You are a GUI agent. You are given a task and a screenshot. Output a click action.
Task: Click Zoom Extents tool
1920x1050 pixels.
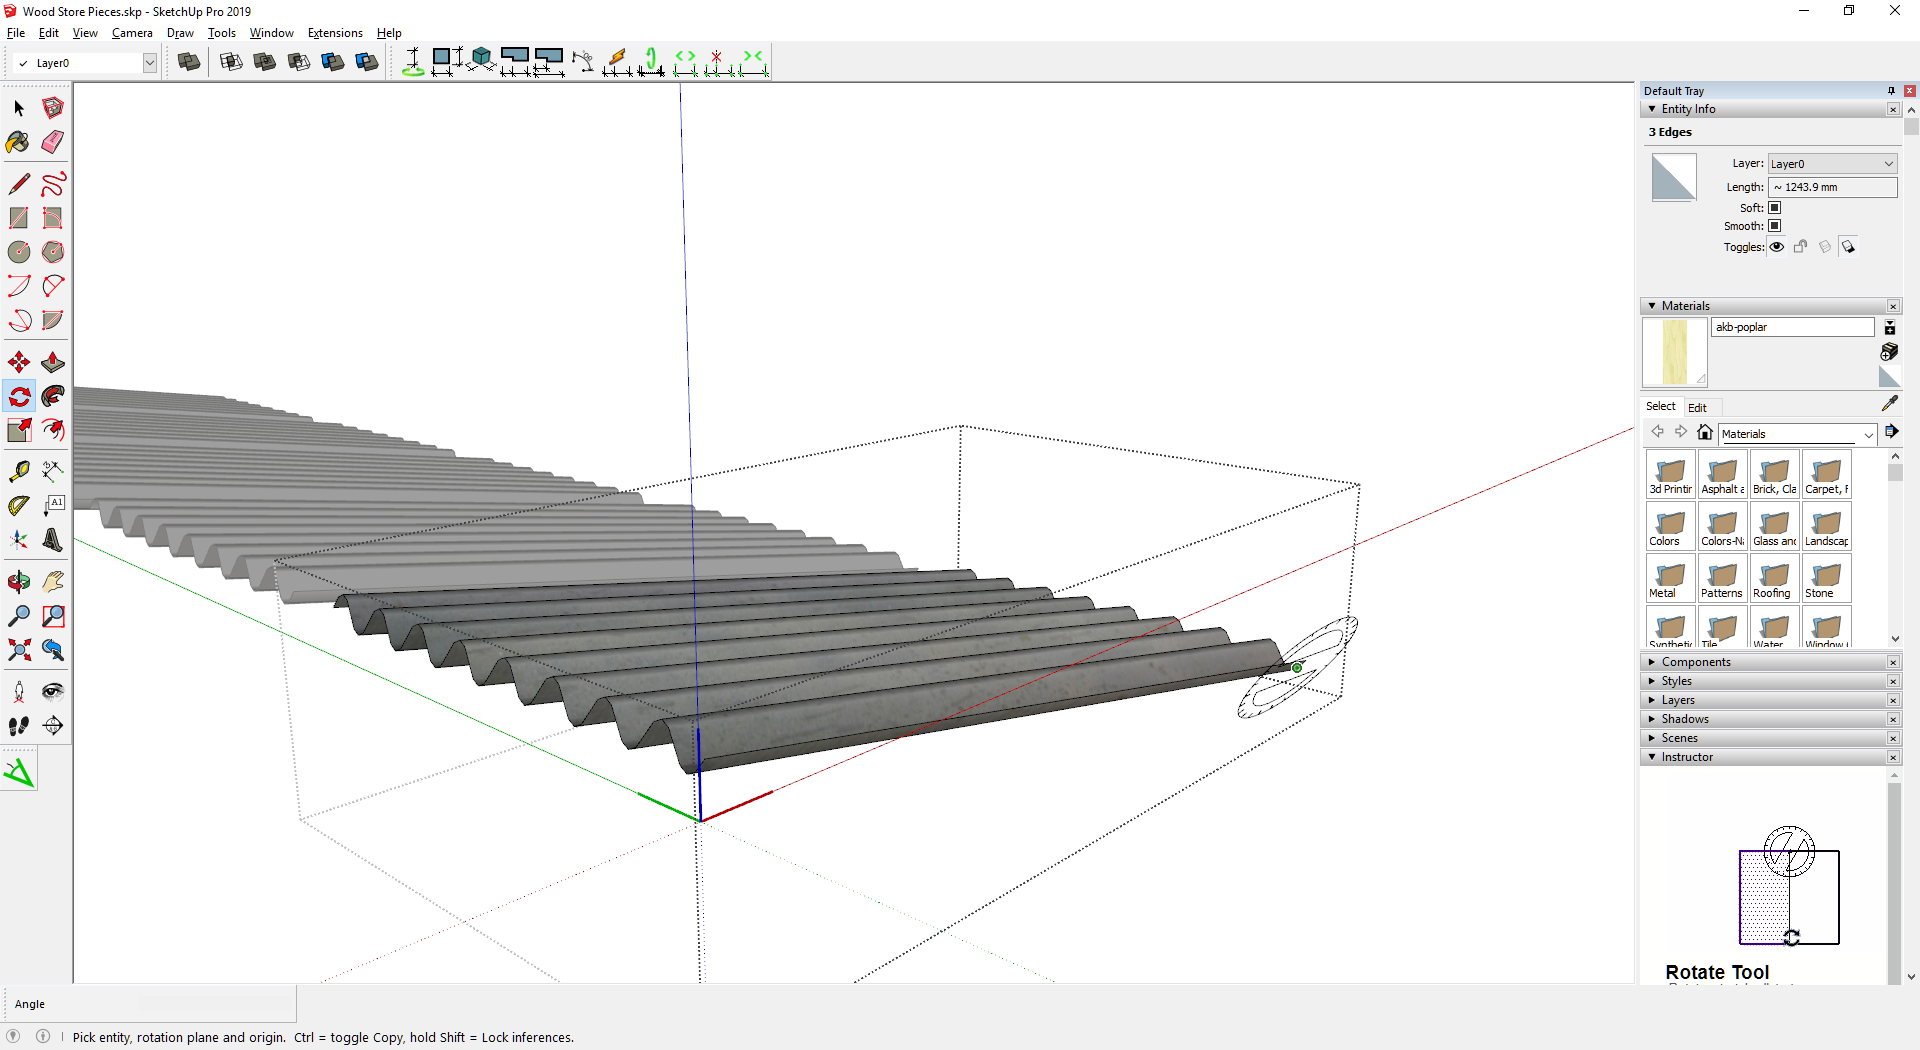pyautogui.click(x=19, y=650)
